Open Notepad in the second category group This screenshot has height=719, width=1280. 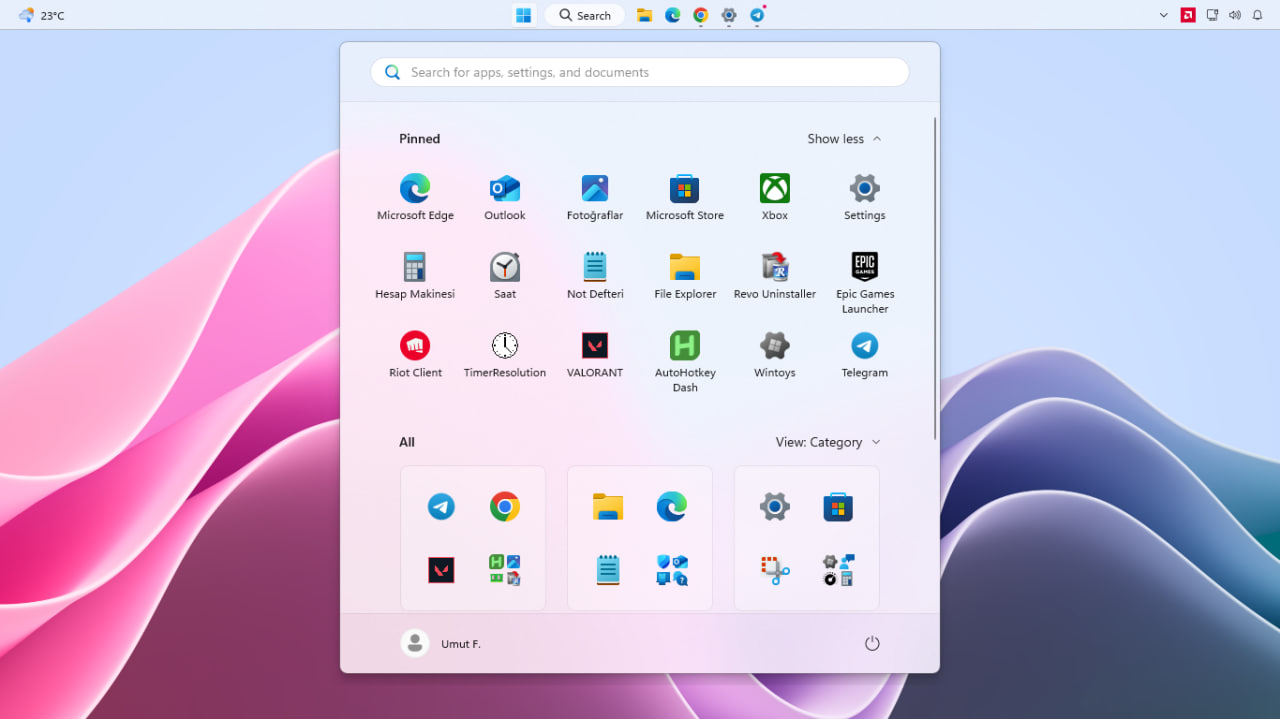pyautogui.click(x=608, y=570)
